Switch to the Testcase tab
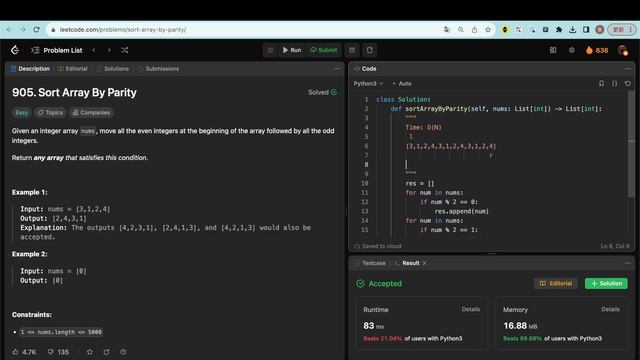 pyautogui.click(x=370, y=263)
